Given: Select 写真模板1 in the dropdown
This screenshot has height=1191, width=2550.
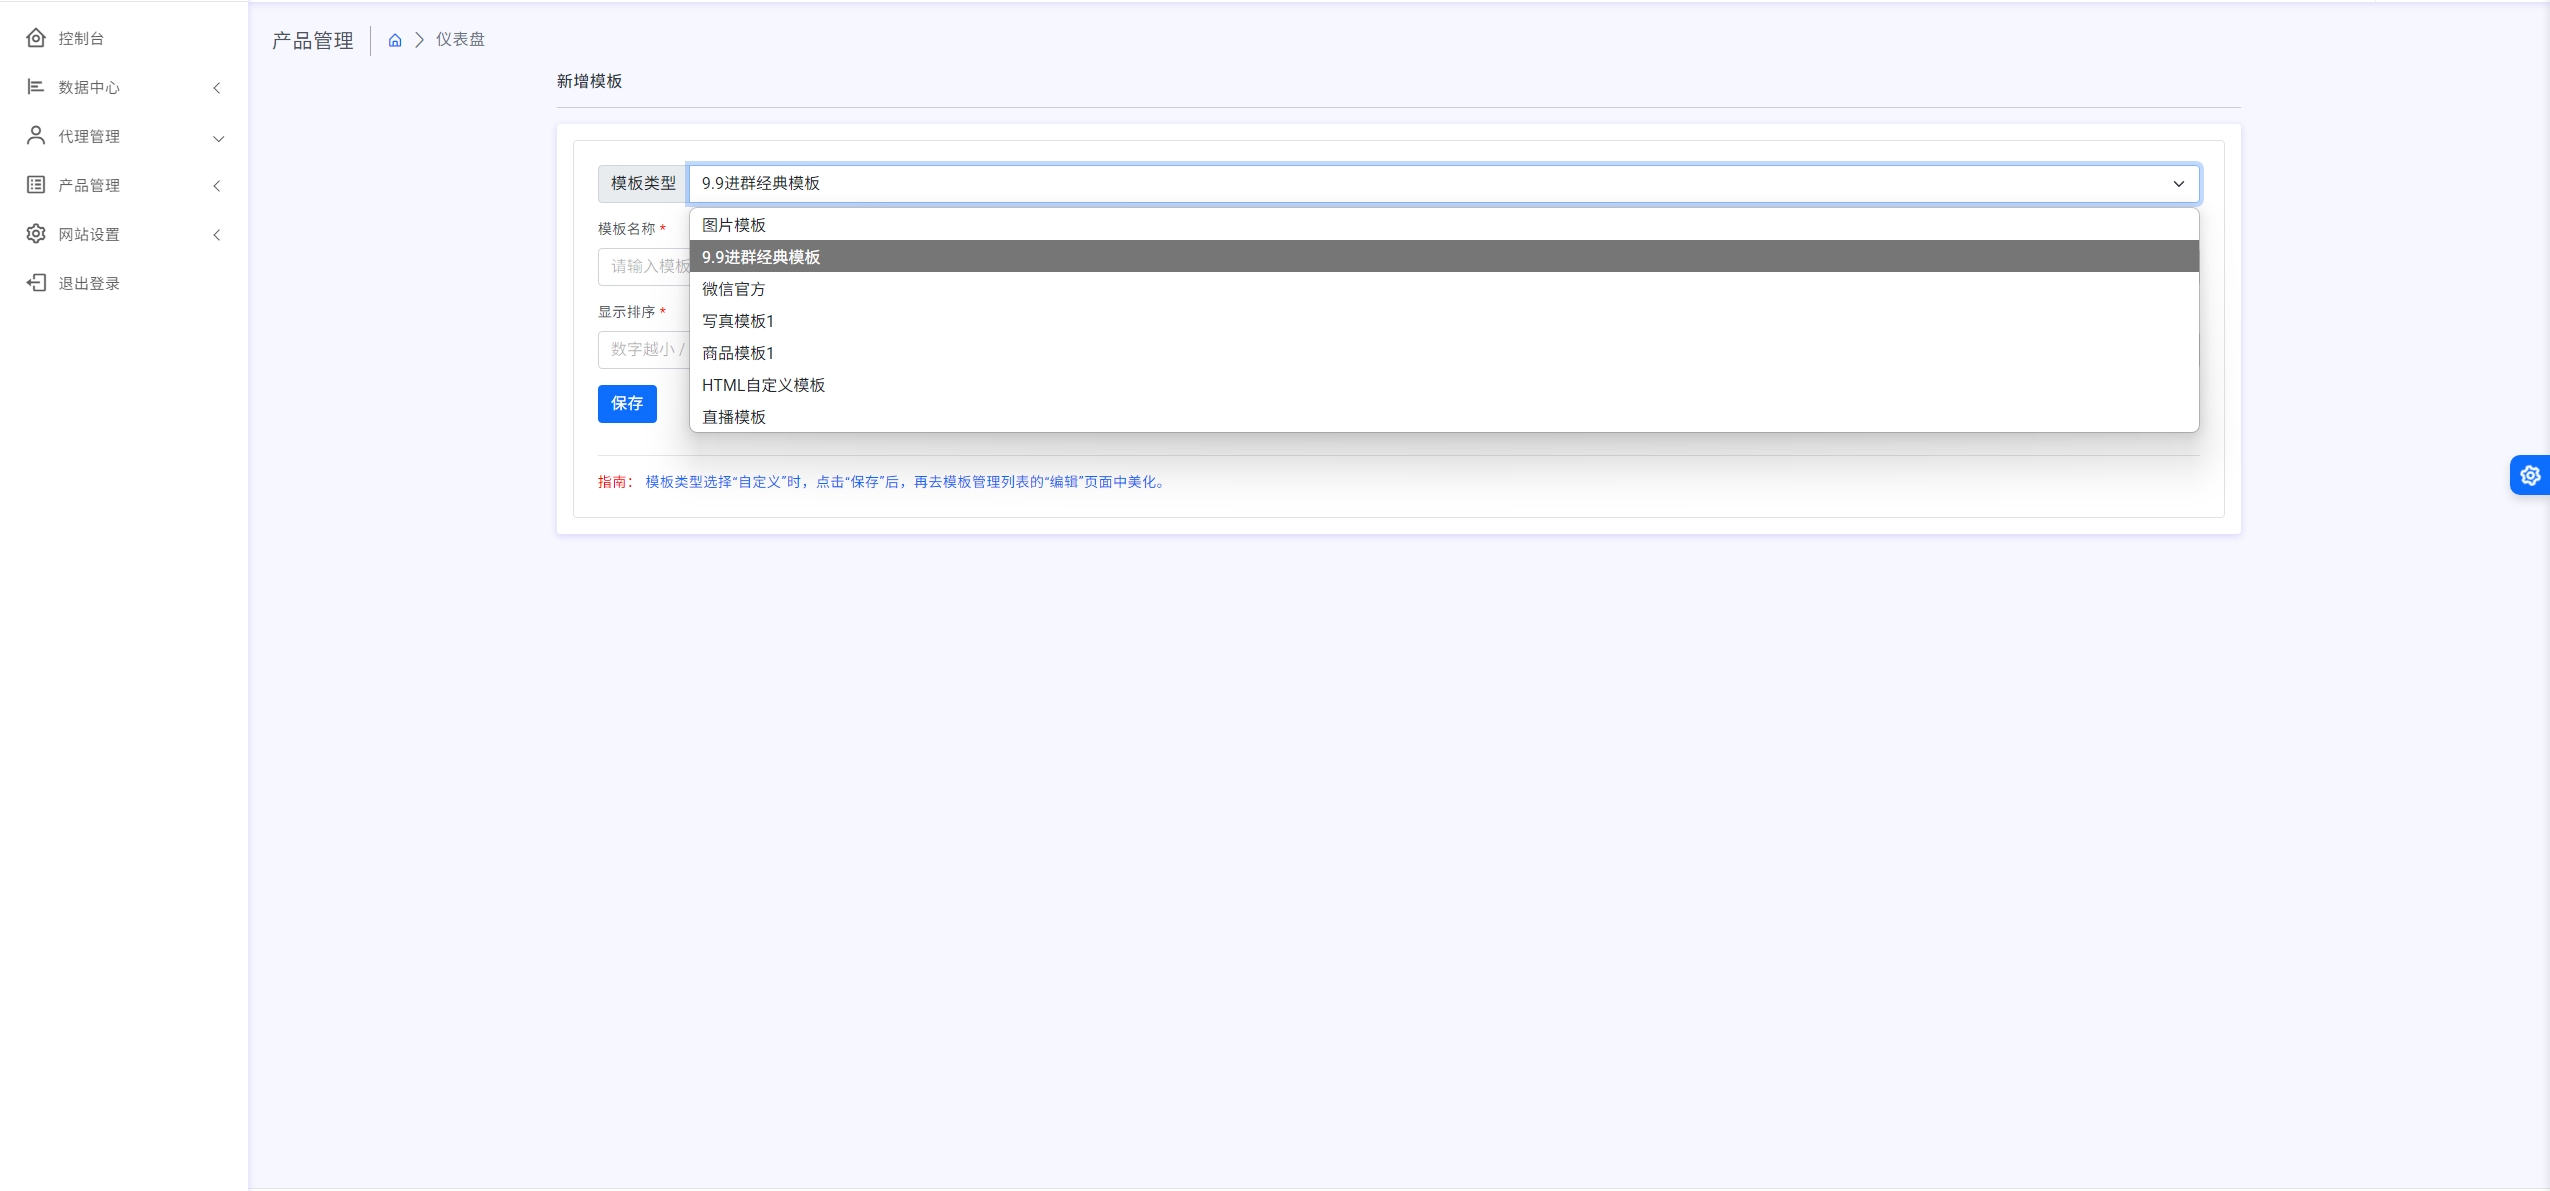Looking at the screenshot, I should (738, 321).
